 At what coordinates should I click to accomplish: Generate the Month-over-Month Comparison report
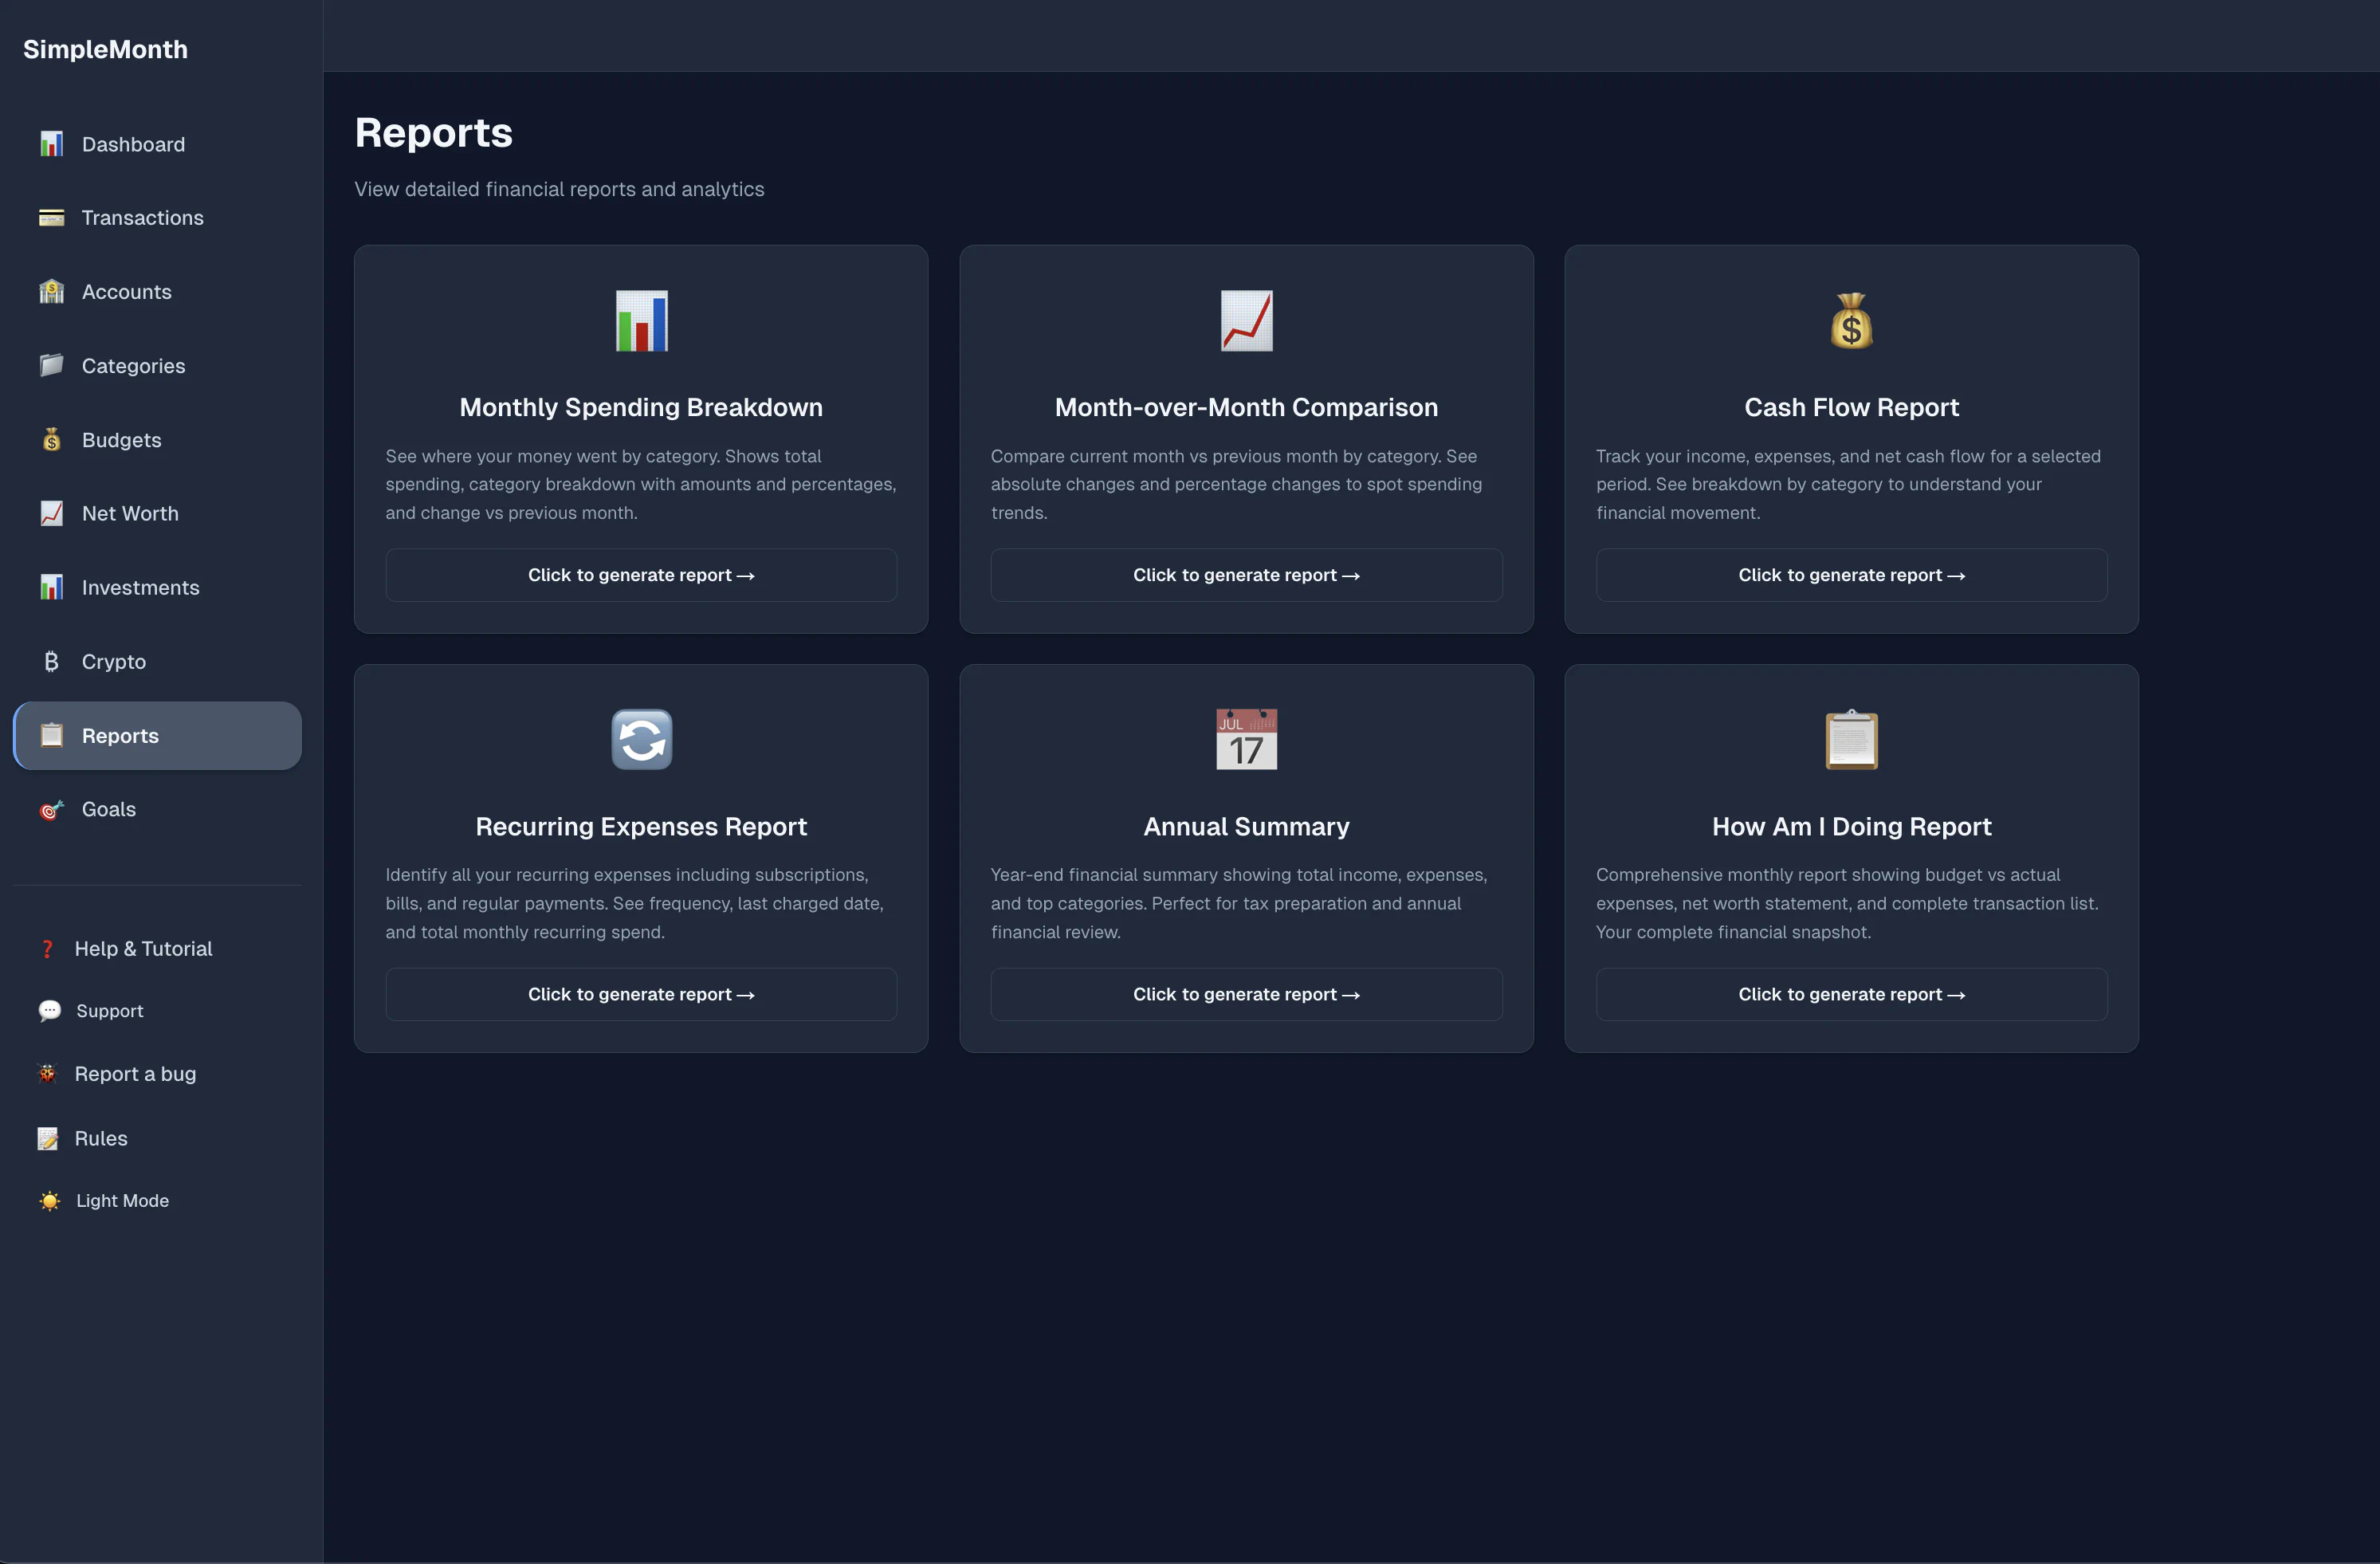point(1245,575)
